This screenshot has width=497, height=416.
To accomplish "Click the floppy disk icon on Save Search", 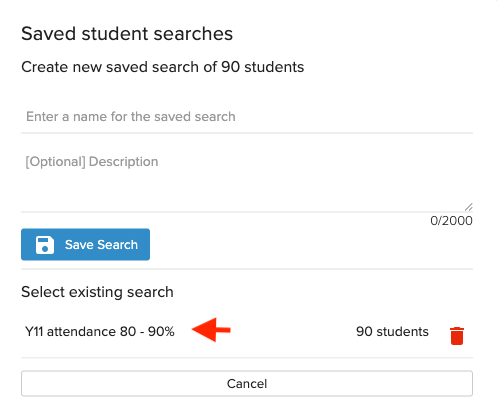I will coord(45,245).
